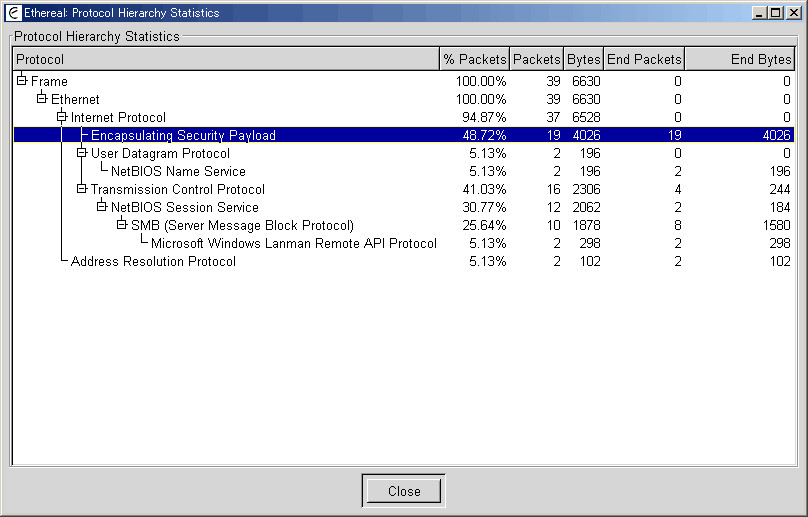Click the Bytes column header
808x517 pixels.
[x=583, y=59]
